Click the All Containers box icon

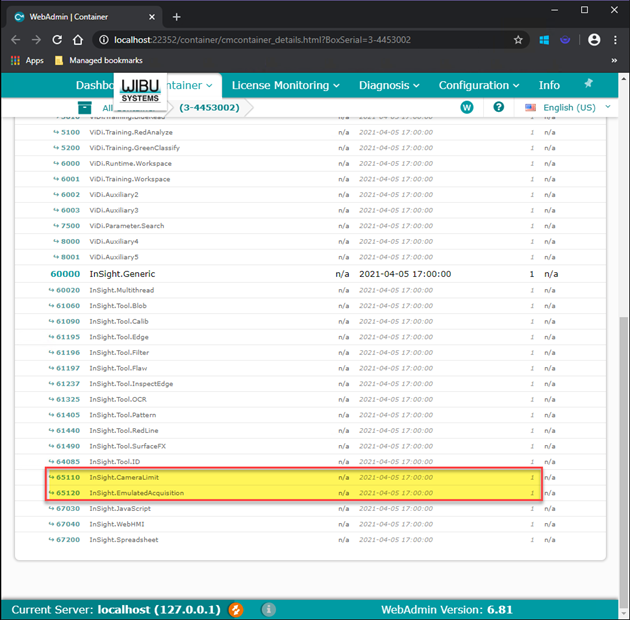(85, 108)
